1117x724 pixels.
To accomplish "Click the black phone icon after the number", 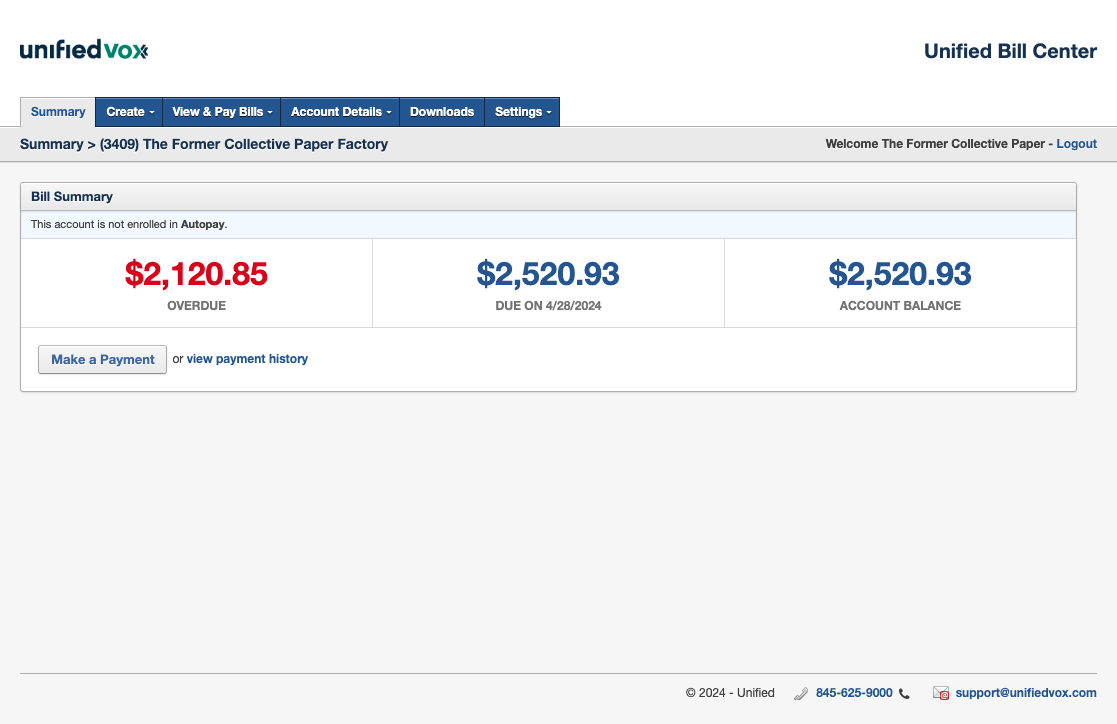I will [904, 693].
